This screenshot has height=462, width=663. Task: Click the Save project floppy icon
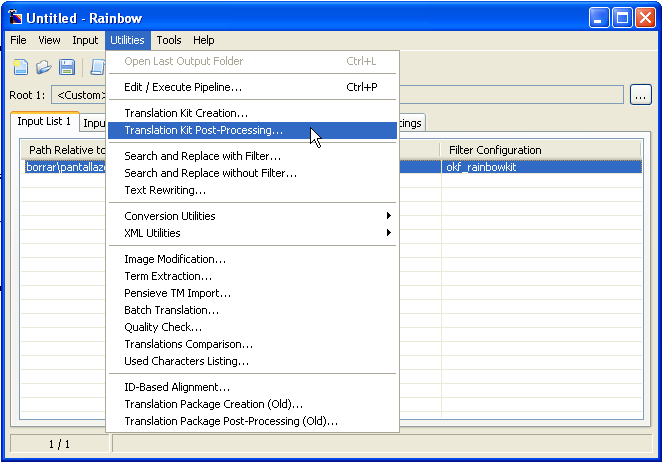pos(67,67)
